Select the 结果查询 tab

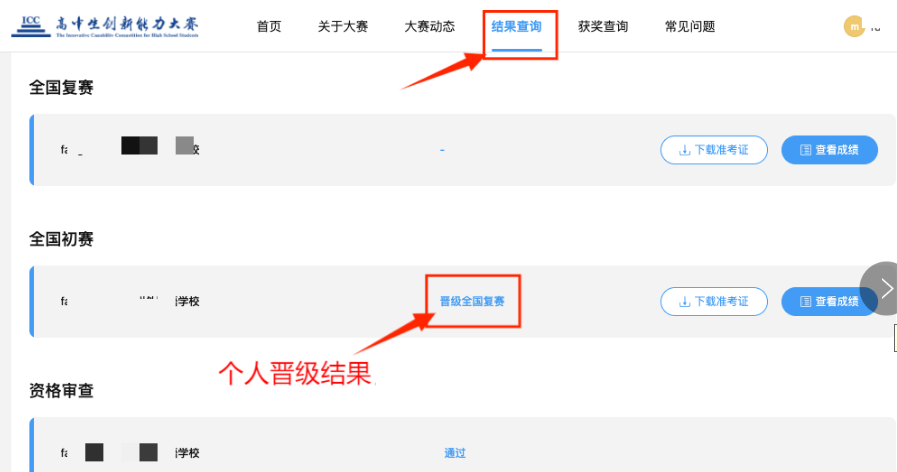coord(517,27)
